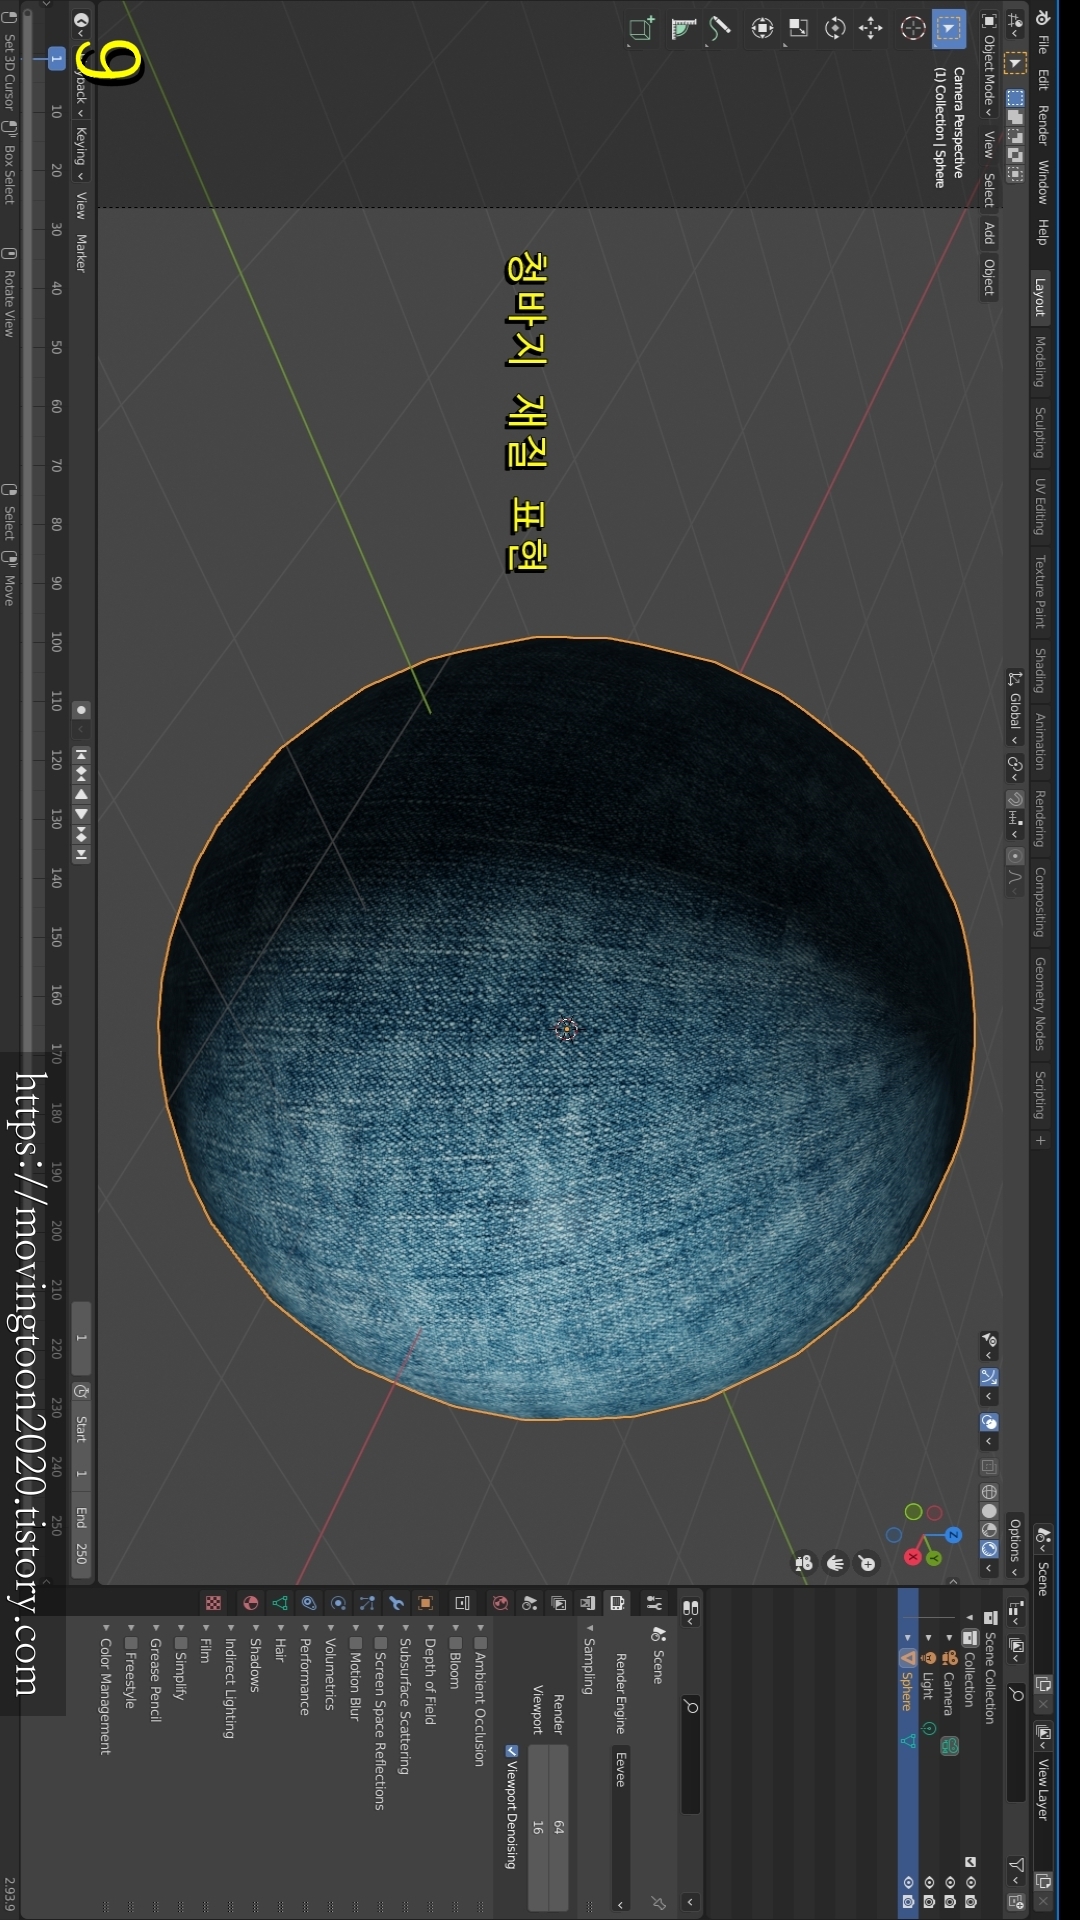
Task: Toggle the Viewport Denoising checkbox
Action: coord(512,1751)
